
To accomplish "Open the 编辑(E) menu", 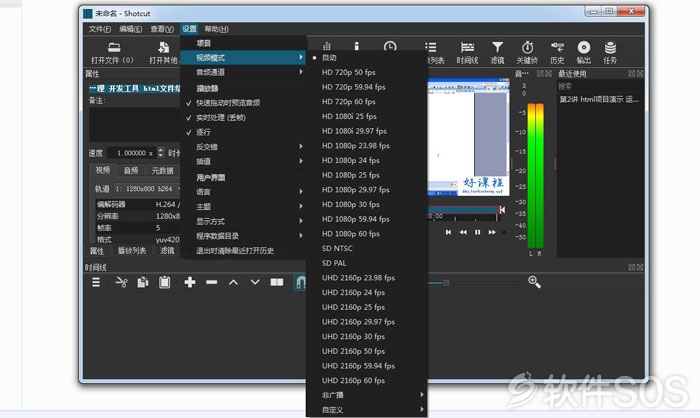I will click(x=130, y=29).
